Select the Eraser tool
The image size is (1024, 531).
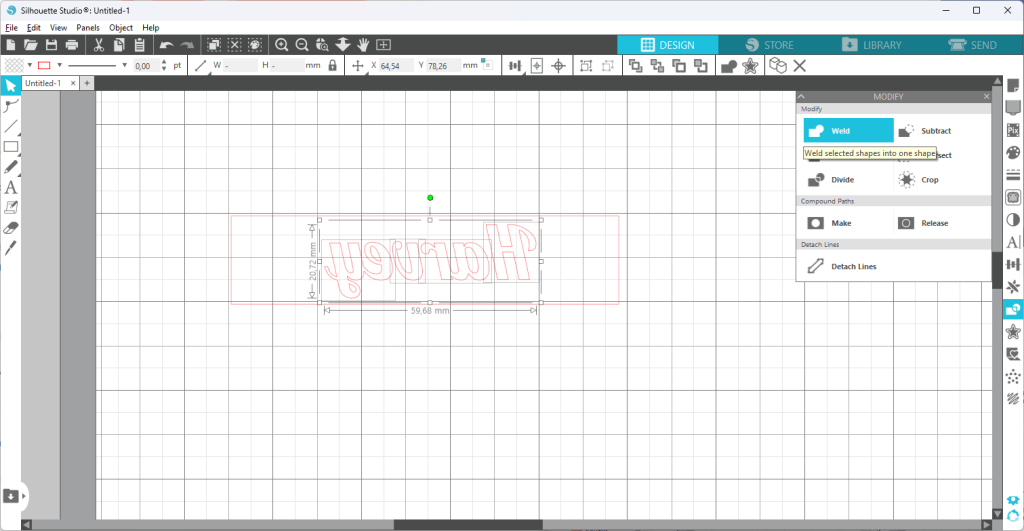point(10,228)
